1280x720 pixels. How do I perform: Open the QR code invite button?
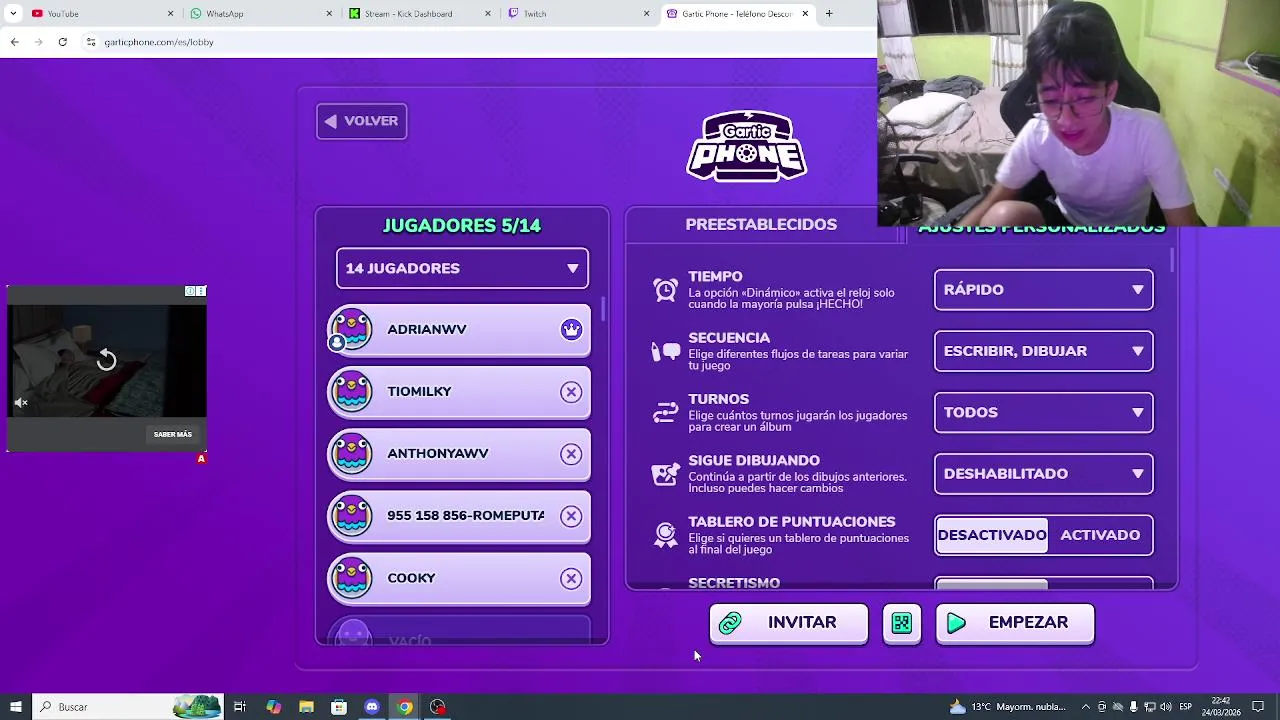pyautogui.click(x=902, y=623)
